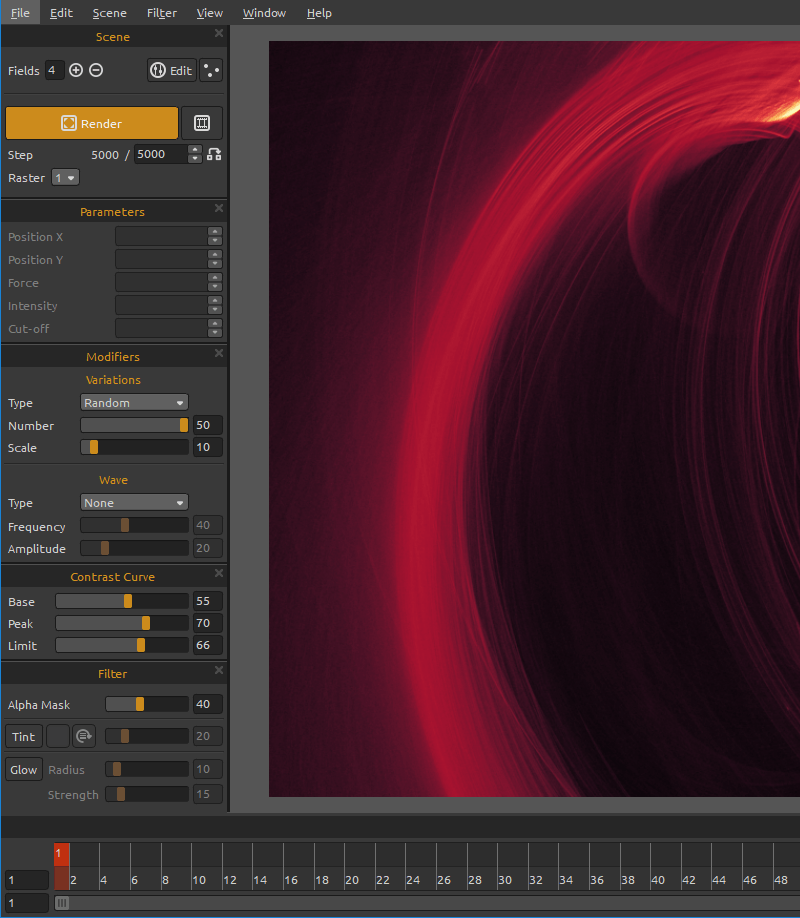This screenshot has width=800, height=918.
Task: Click the Tint color swatch
Action: coord(58,736)
